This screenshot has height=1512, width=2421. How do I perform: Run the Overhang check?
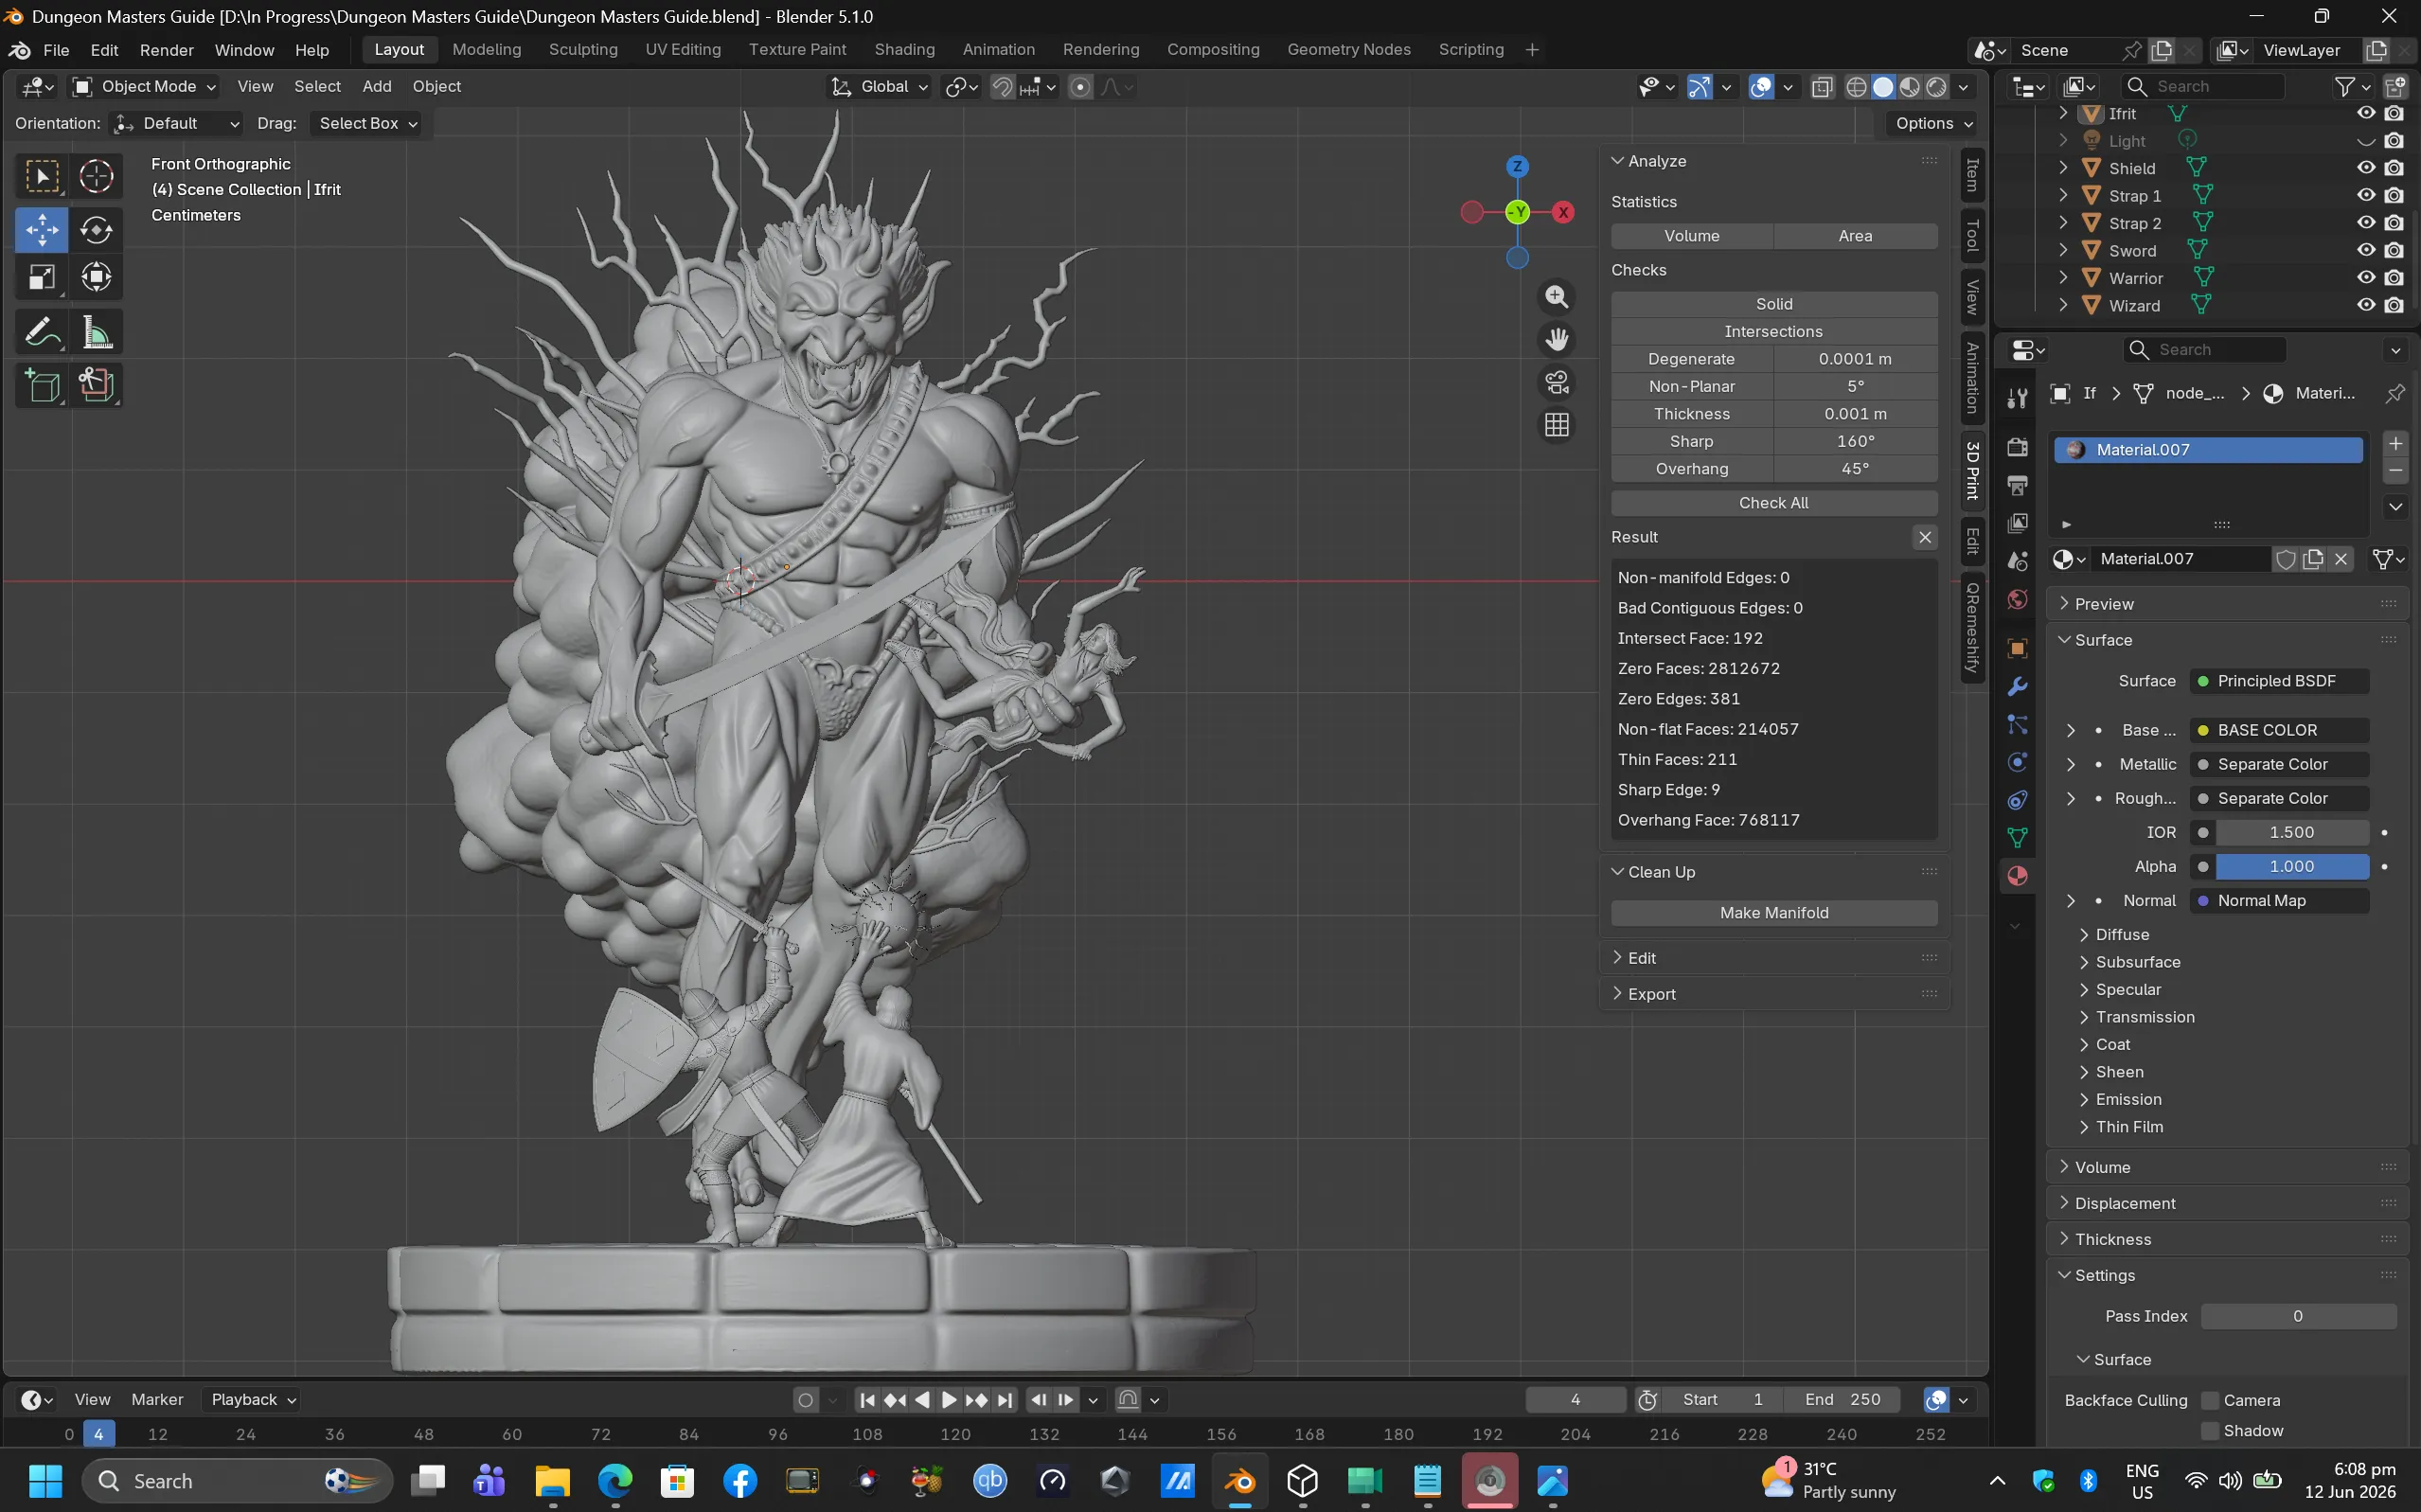click(x=1692, y=469)
